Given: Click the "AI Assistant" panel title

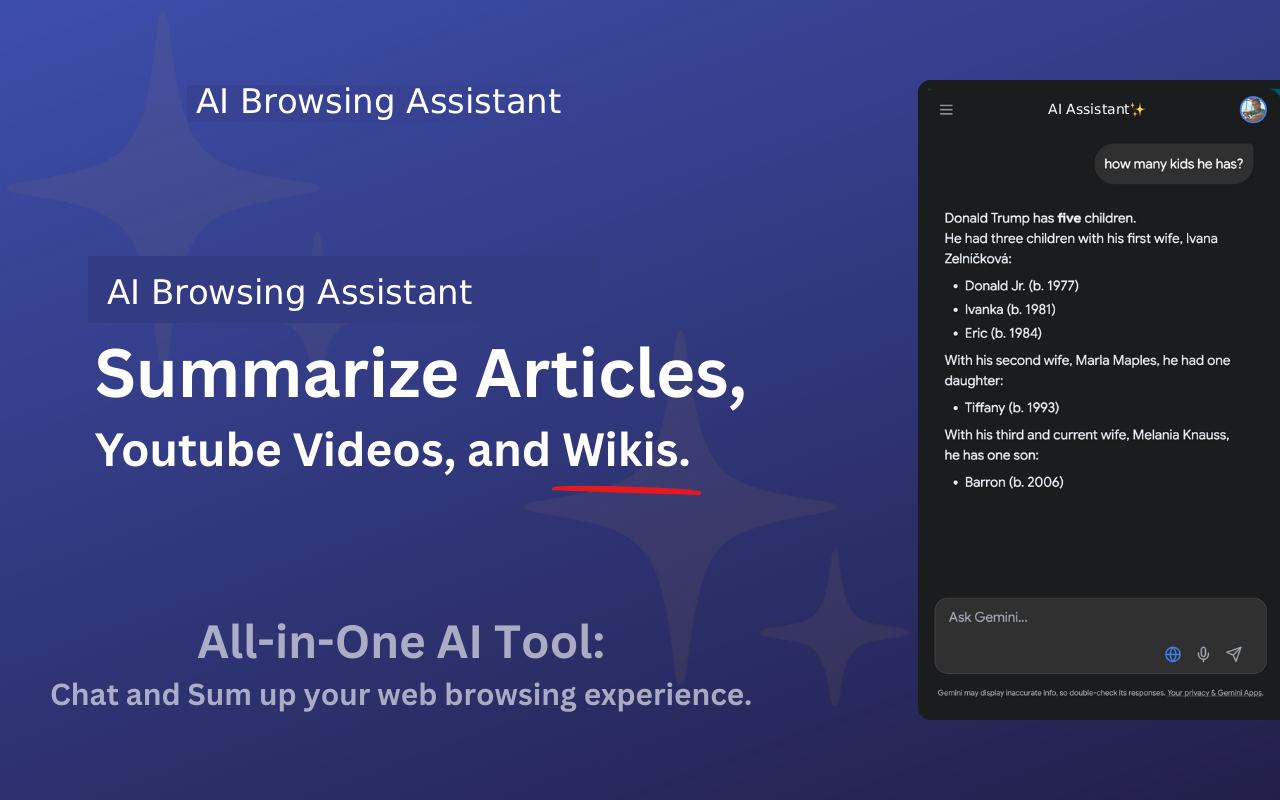Looking at the screenshot, I should pyautogui.click(x=1096, y=110).
